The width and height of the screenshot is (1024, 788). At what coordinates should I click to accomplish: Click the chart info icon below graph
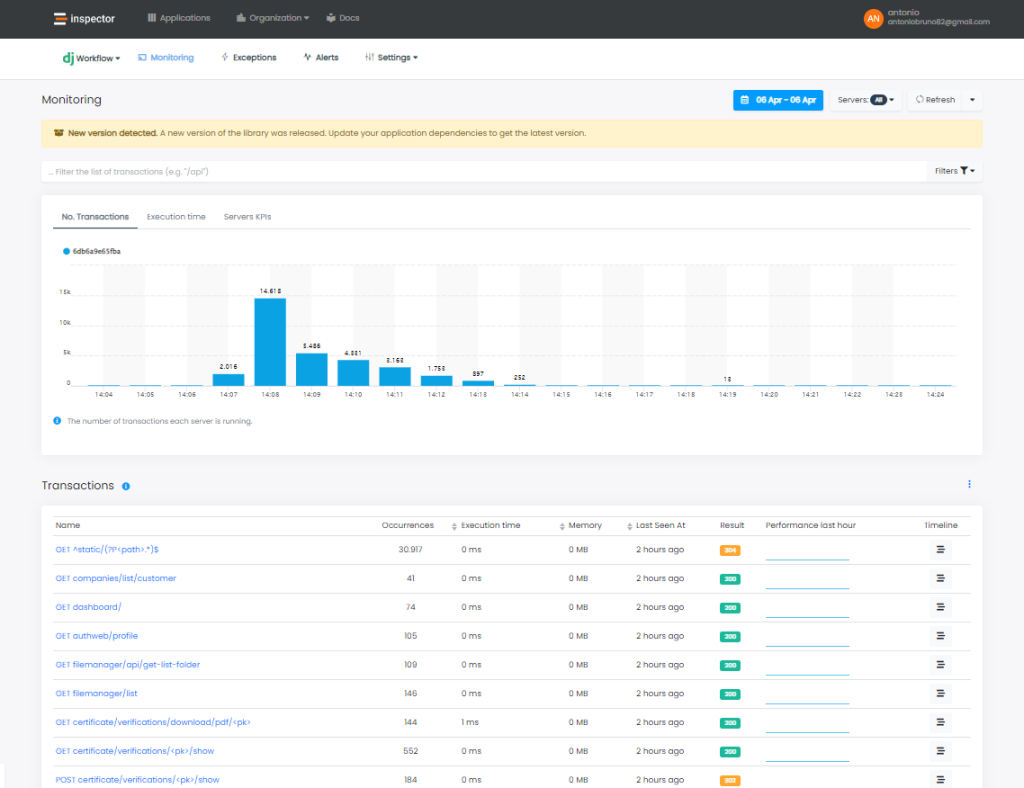tap(57, 421)
